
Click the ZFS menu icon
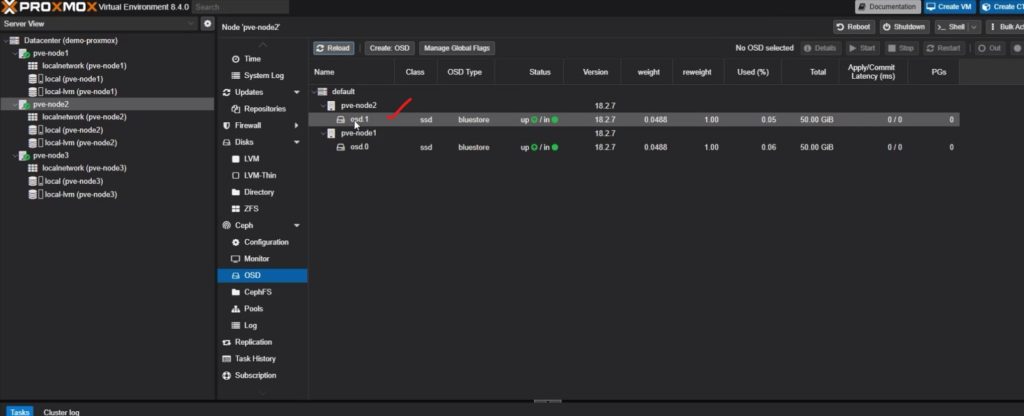click(236, 209)
